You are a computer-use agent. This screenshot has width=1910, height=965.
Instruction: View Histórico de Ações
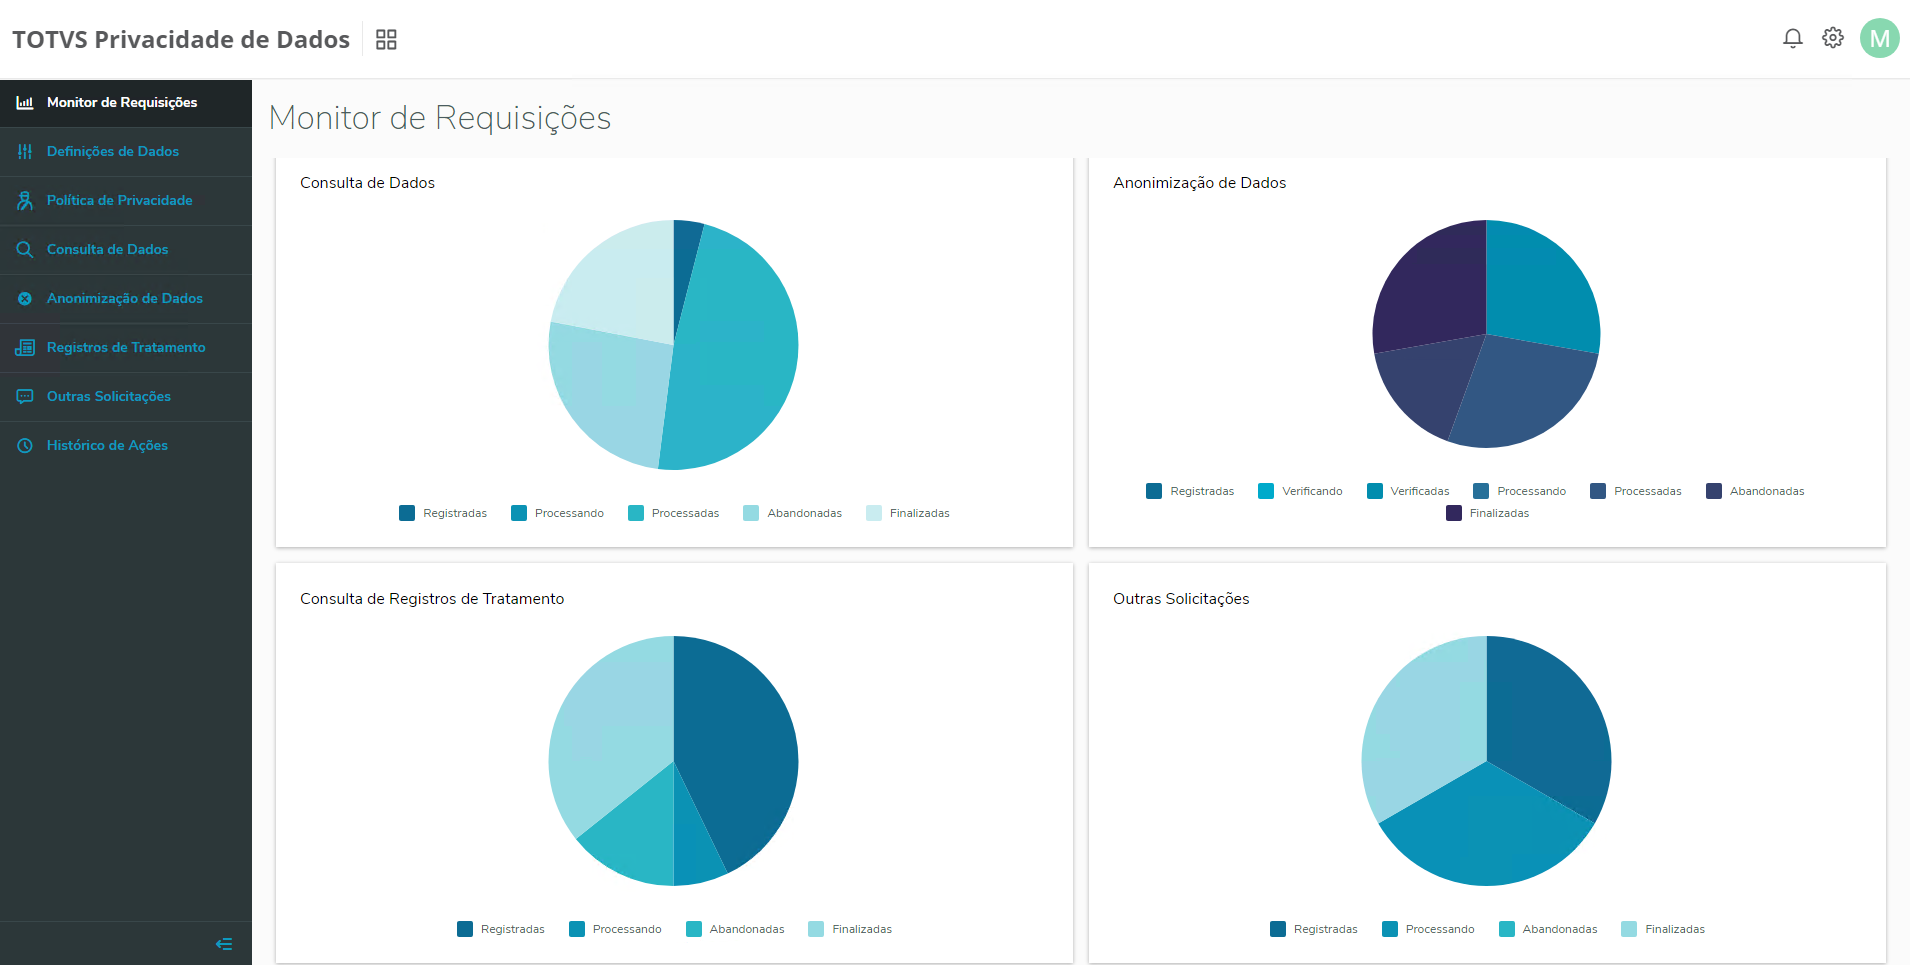(126, 446)
